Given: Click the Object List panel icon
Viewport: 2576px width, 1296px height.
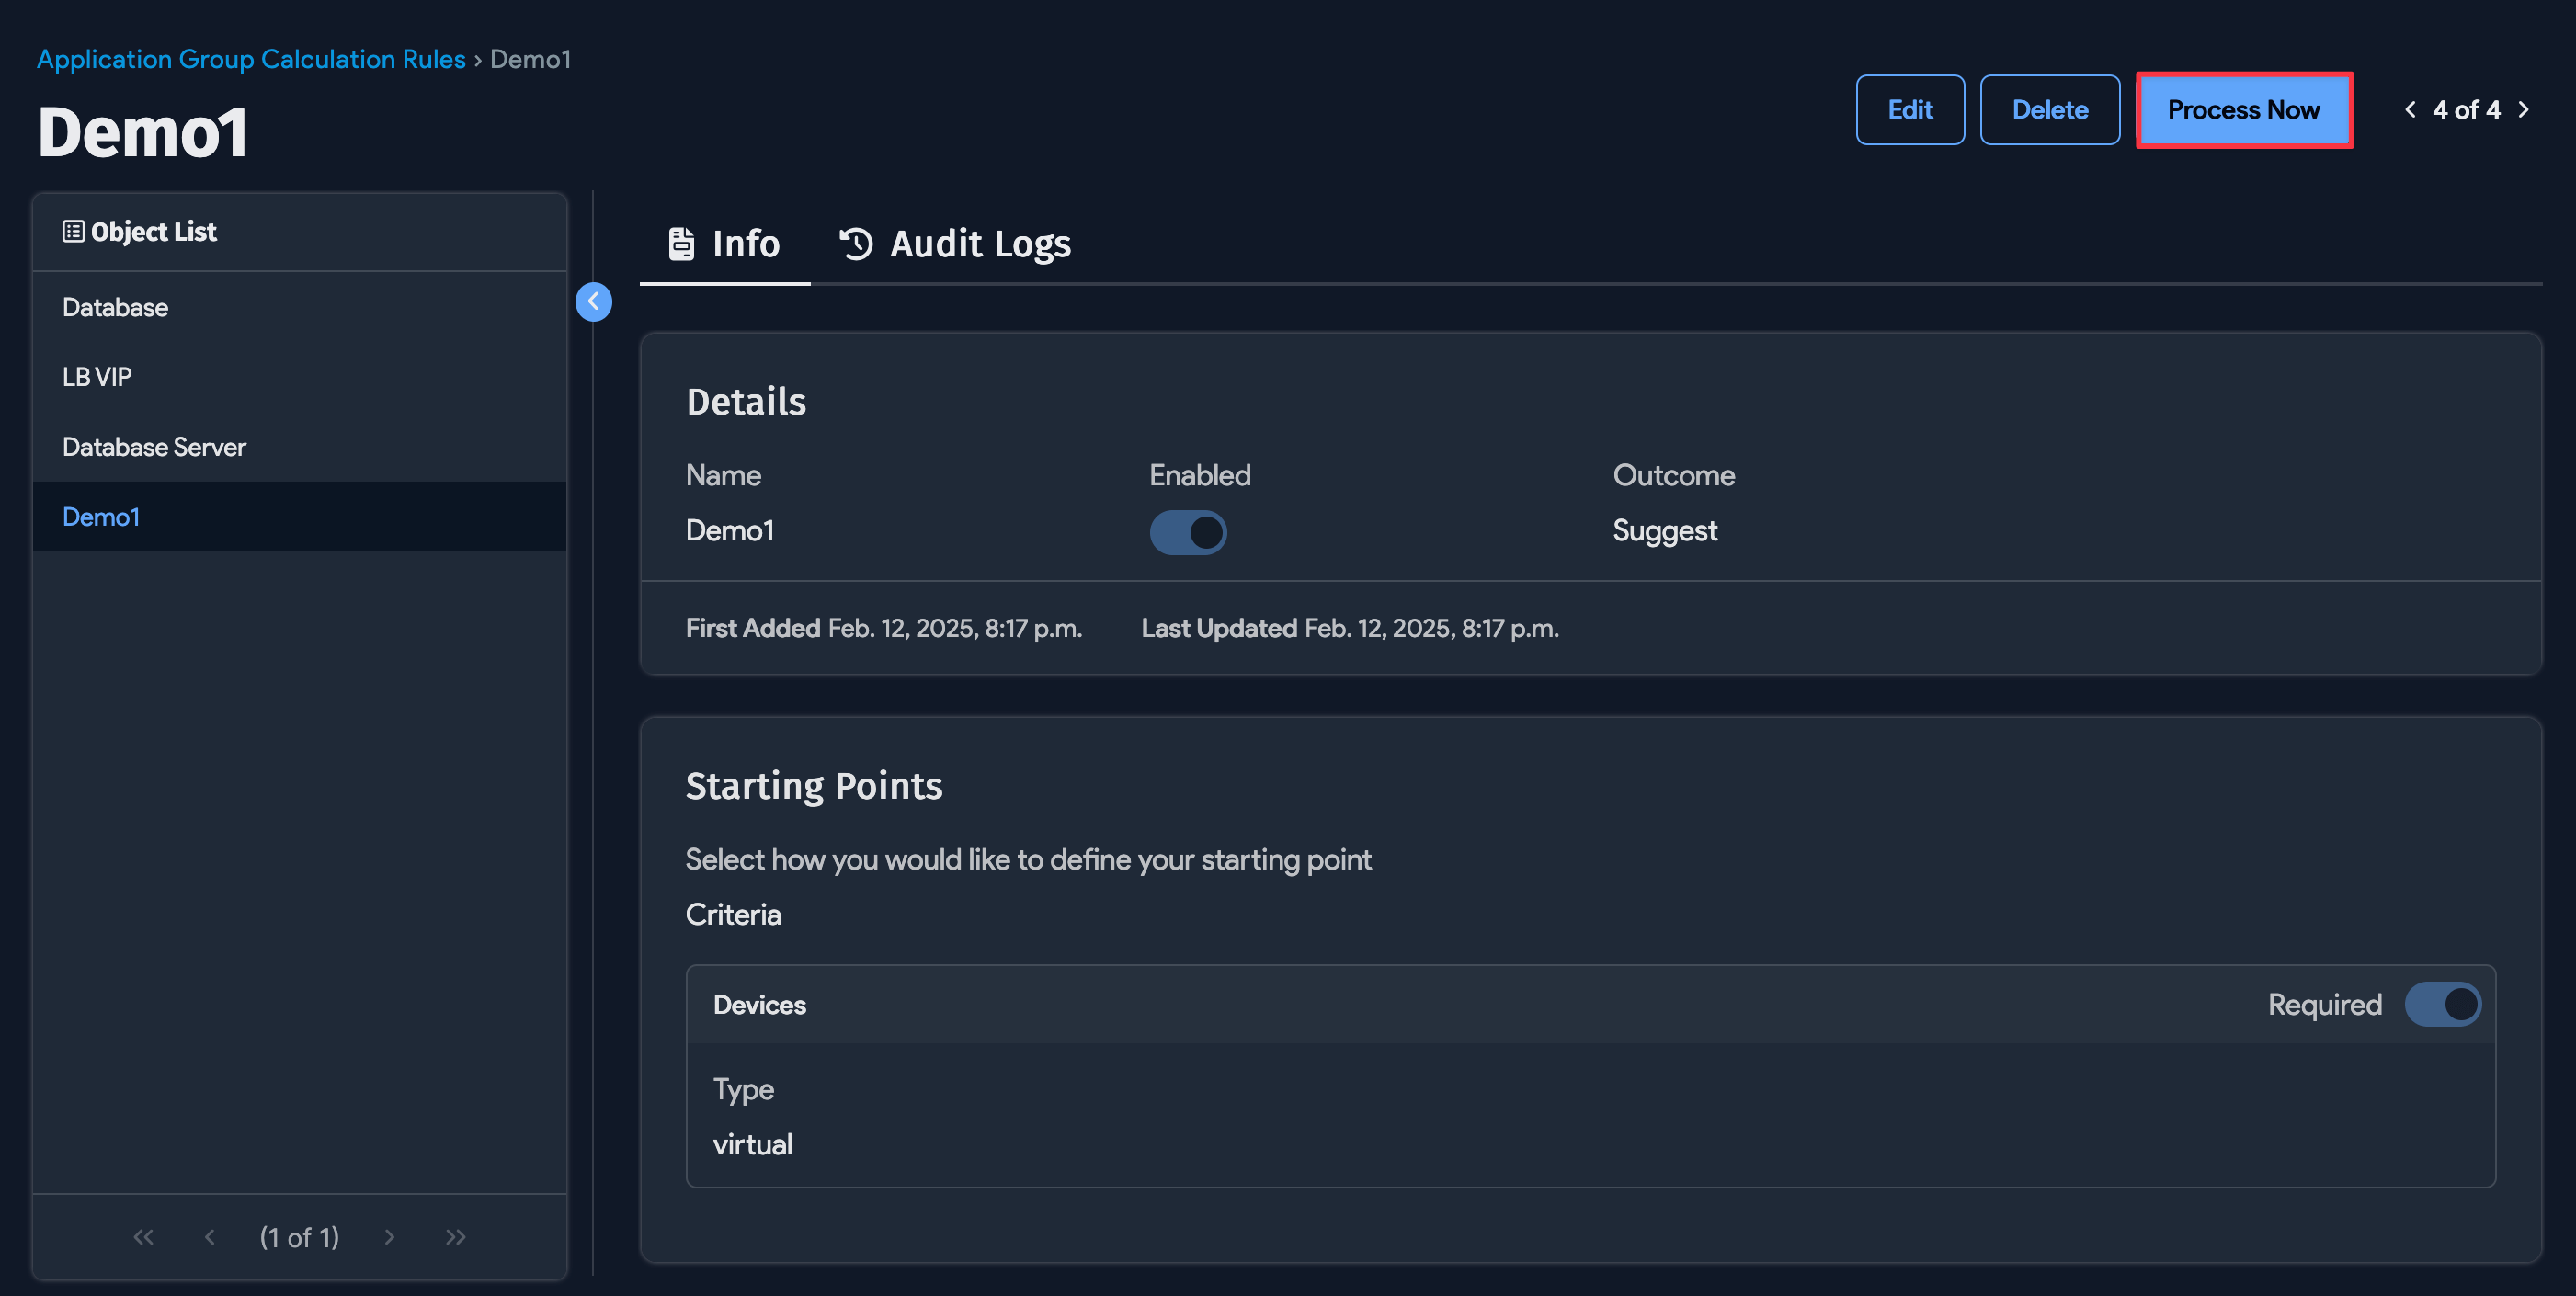Looking at the screenshot, I should [x=73, y=231].
